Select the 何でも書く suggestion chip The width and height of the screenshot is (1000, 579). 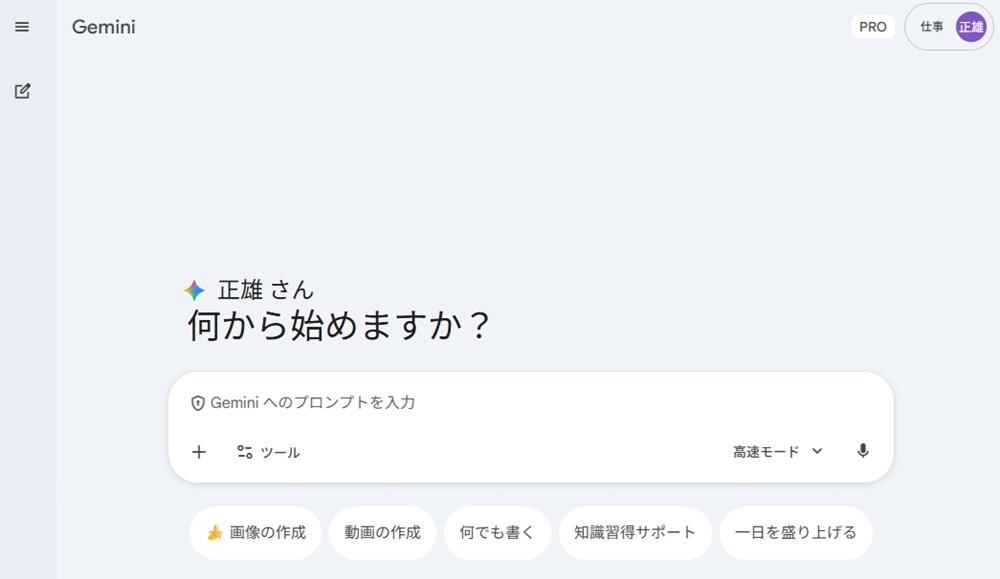click(x=497, y=532)
